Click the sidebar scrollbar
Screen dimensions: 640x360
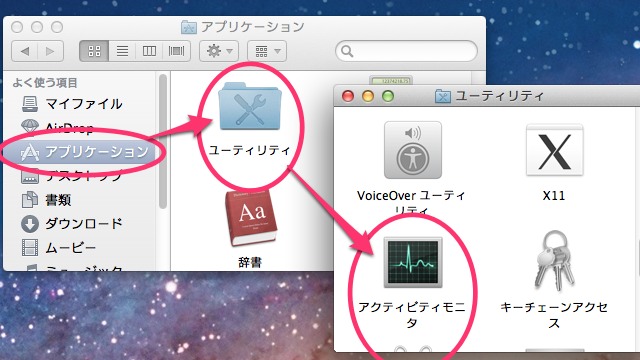pyautogui.click(x=163, y=142)
